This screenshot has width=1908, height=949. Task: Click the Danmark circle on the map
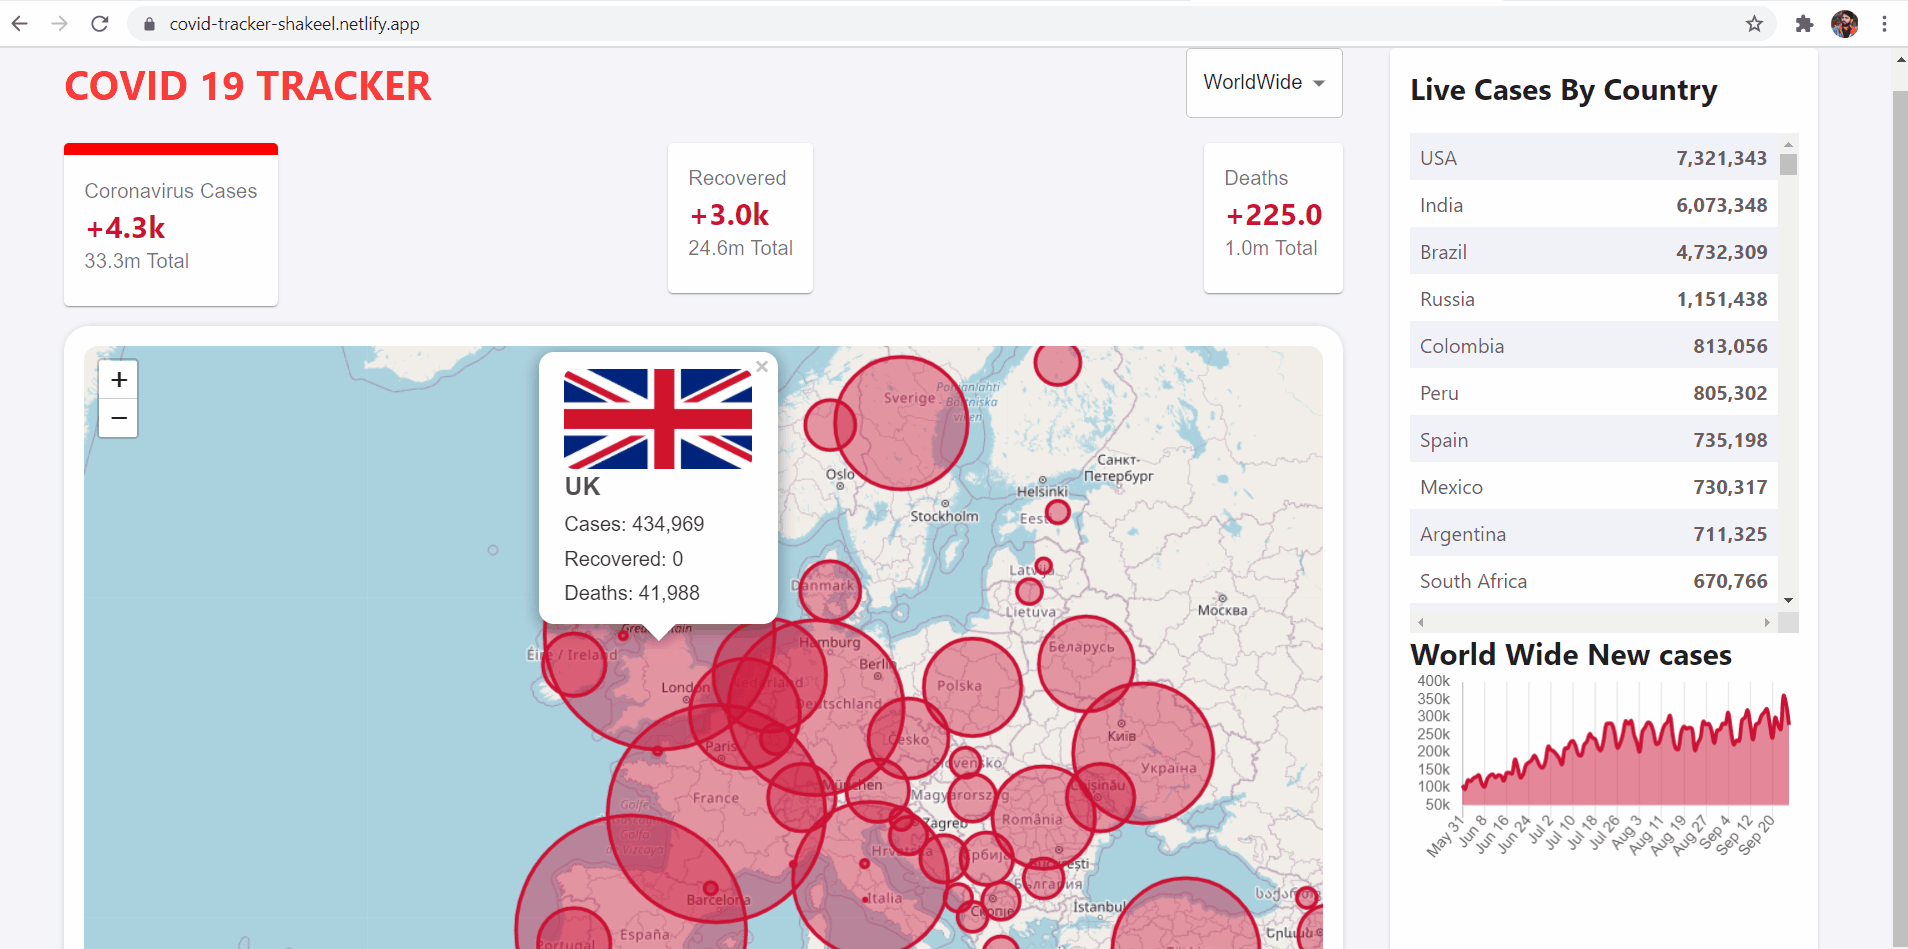(830, 591)
